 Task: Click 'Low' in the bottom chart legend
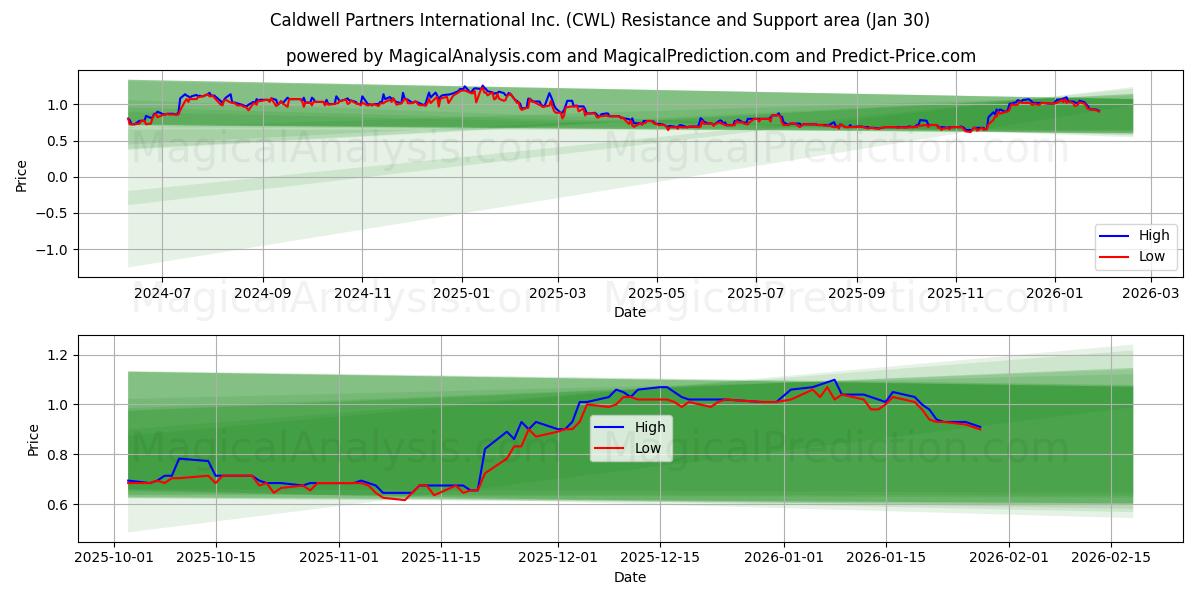click(648, 448)
